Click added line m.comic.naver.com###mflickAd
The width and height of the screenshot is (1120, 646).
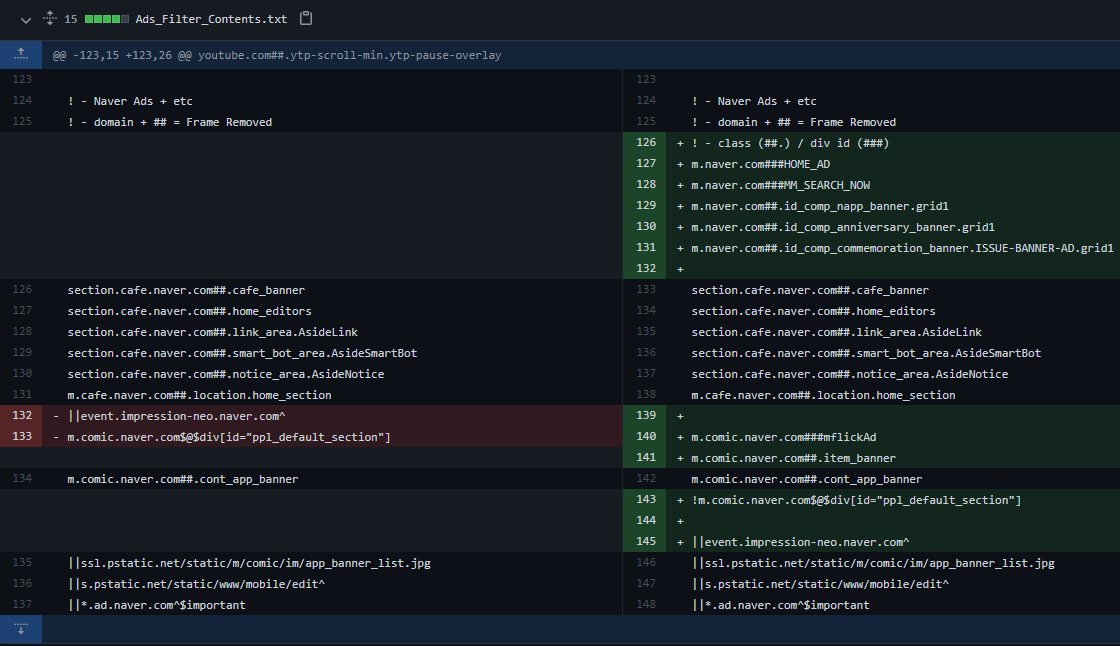tap(784, 437)
